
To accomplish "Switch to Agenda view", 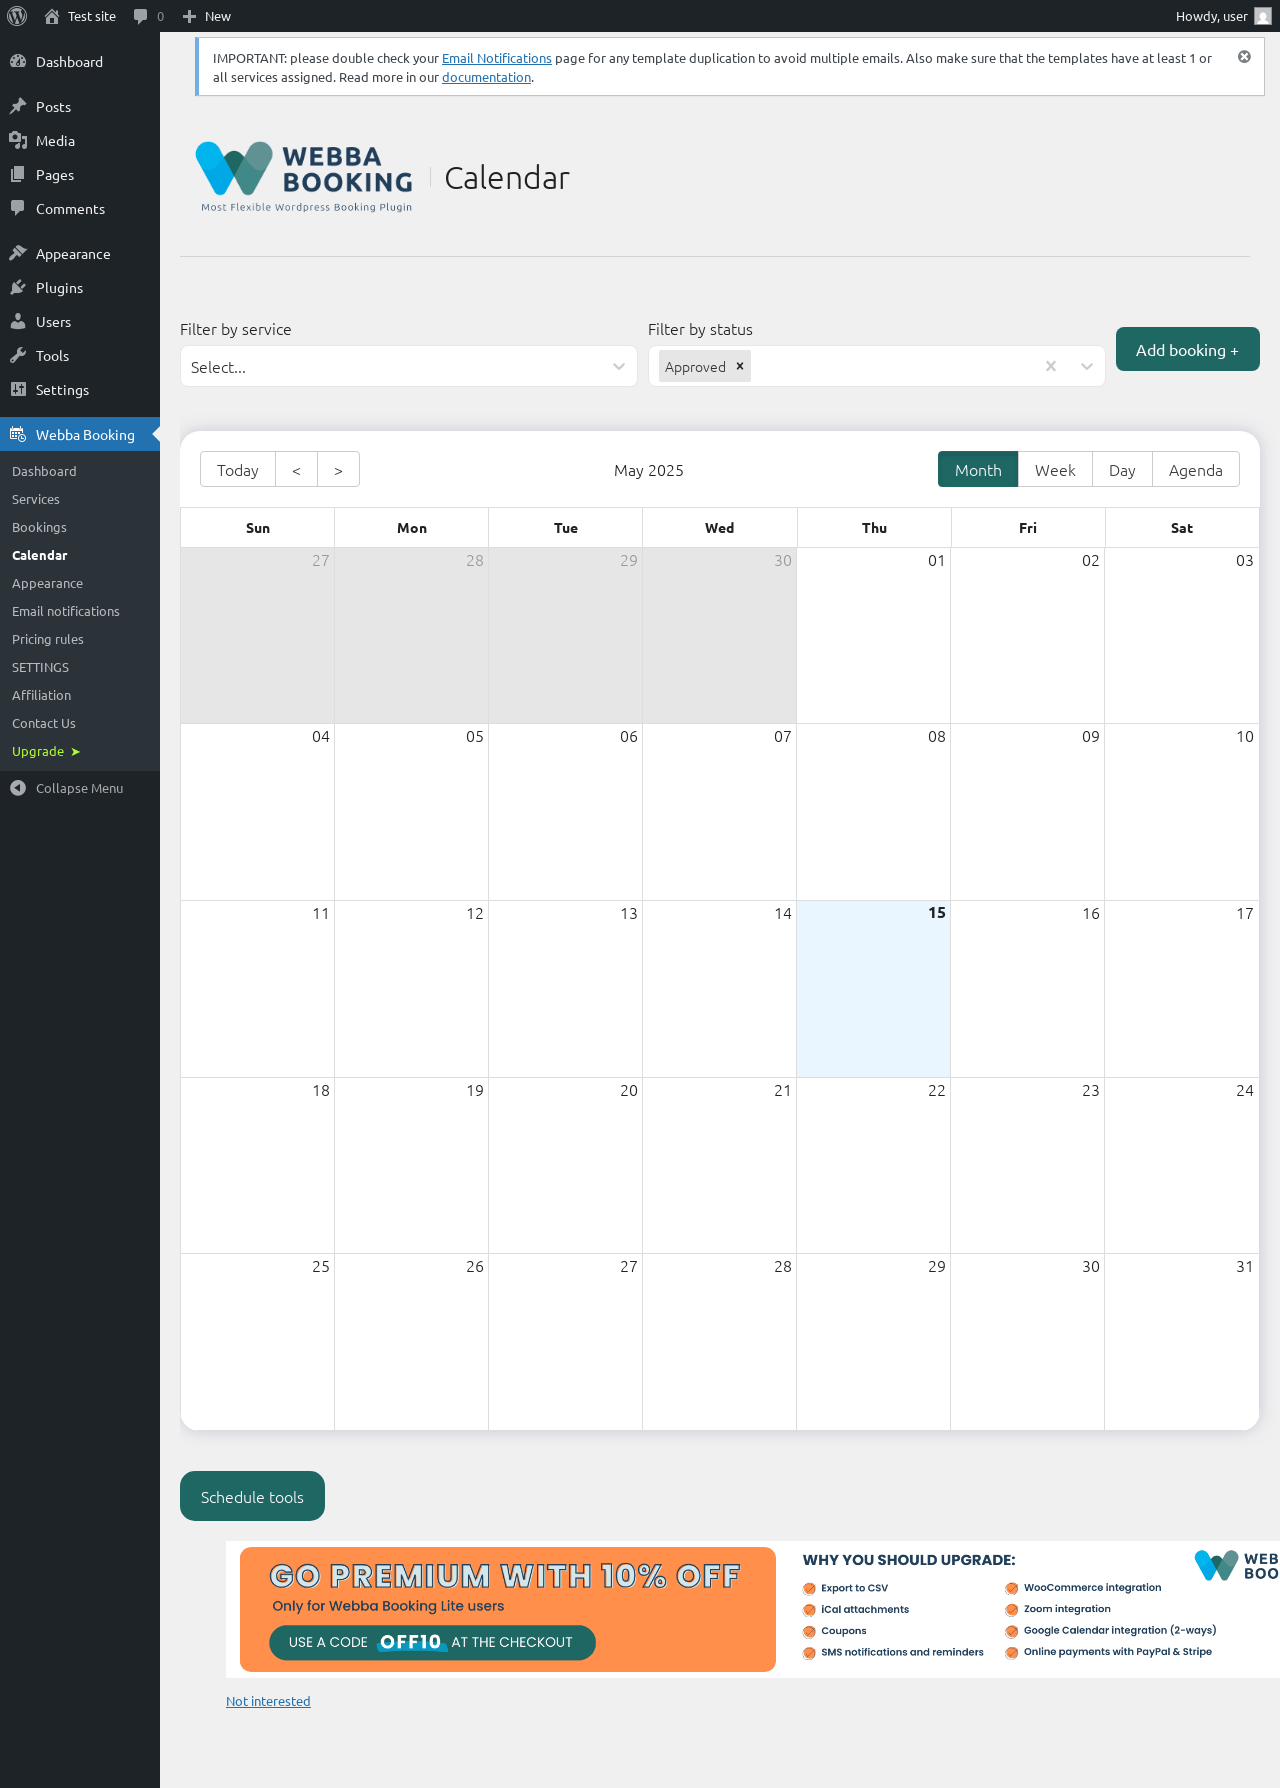I will coord(1196,470).
